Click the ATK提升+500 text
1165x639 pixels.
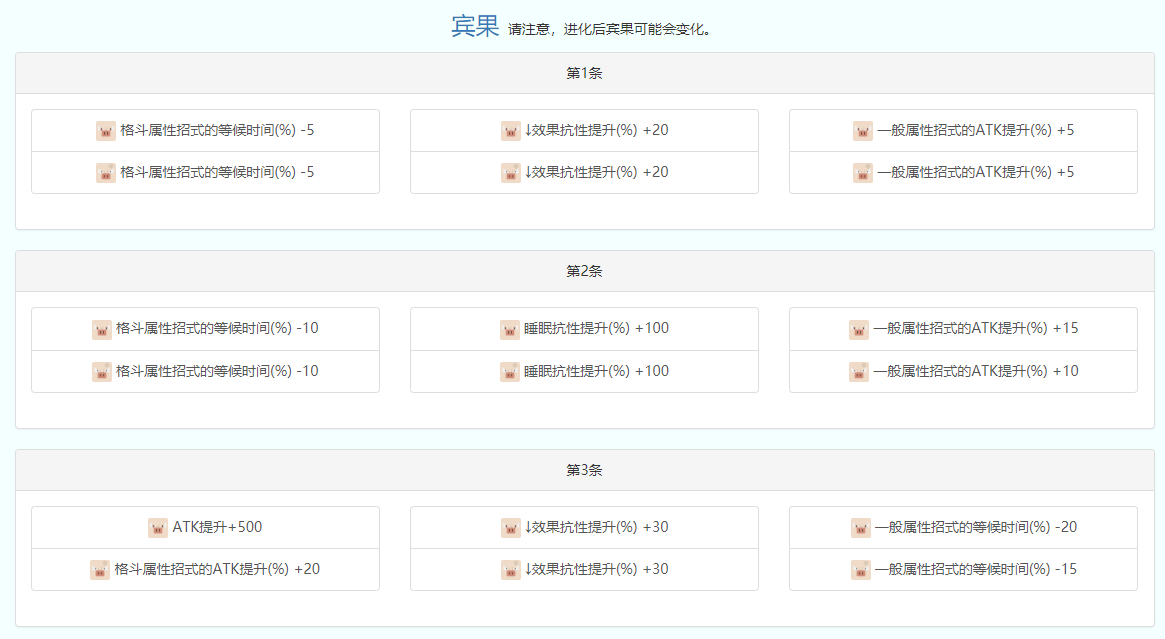click(x=217, y=527)
